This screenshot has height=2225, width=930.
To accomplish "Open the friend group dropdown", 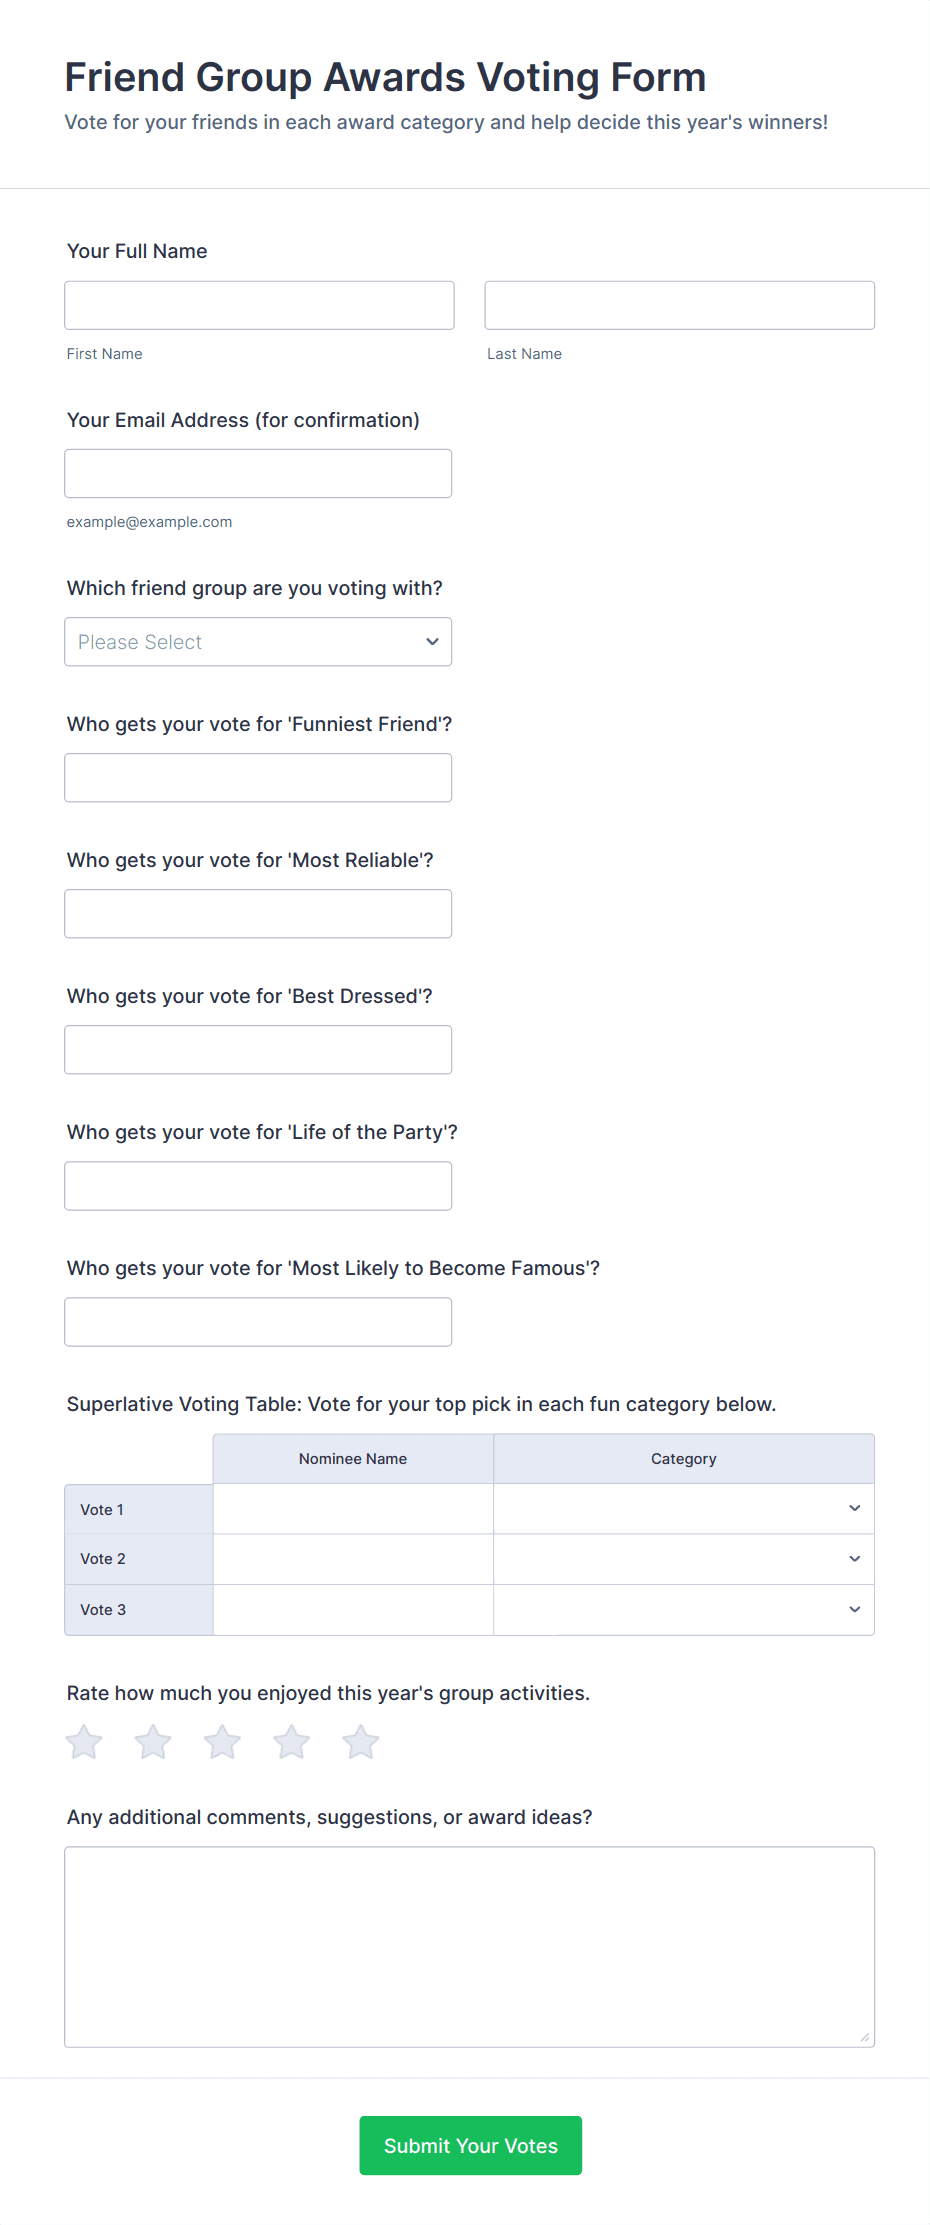I will pyautogui.click(x=258, y=642).
